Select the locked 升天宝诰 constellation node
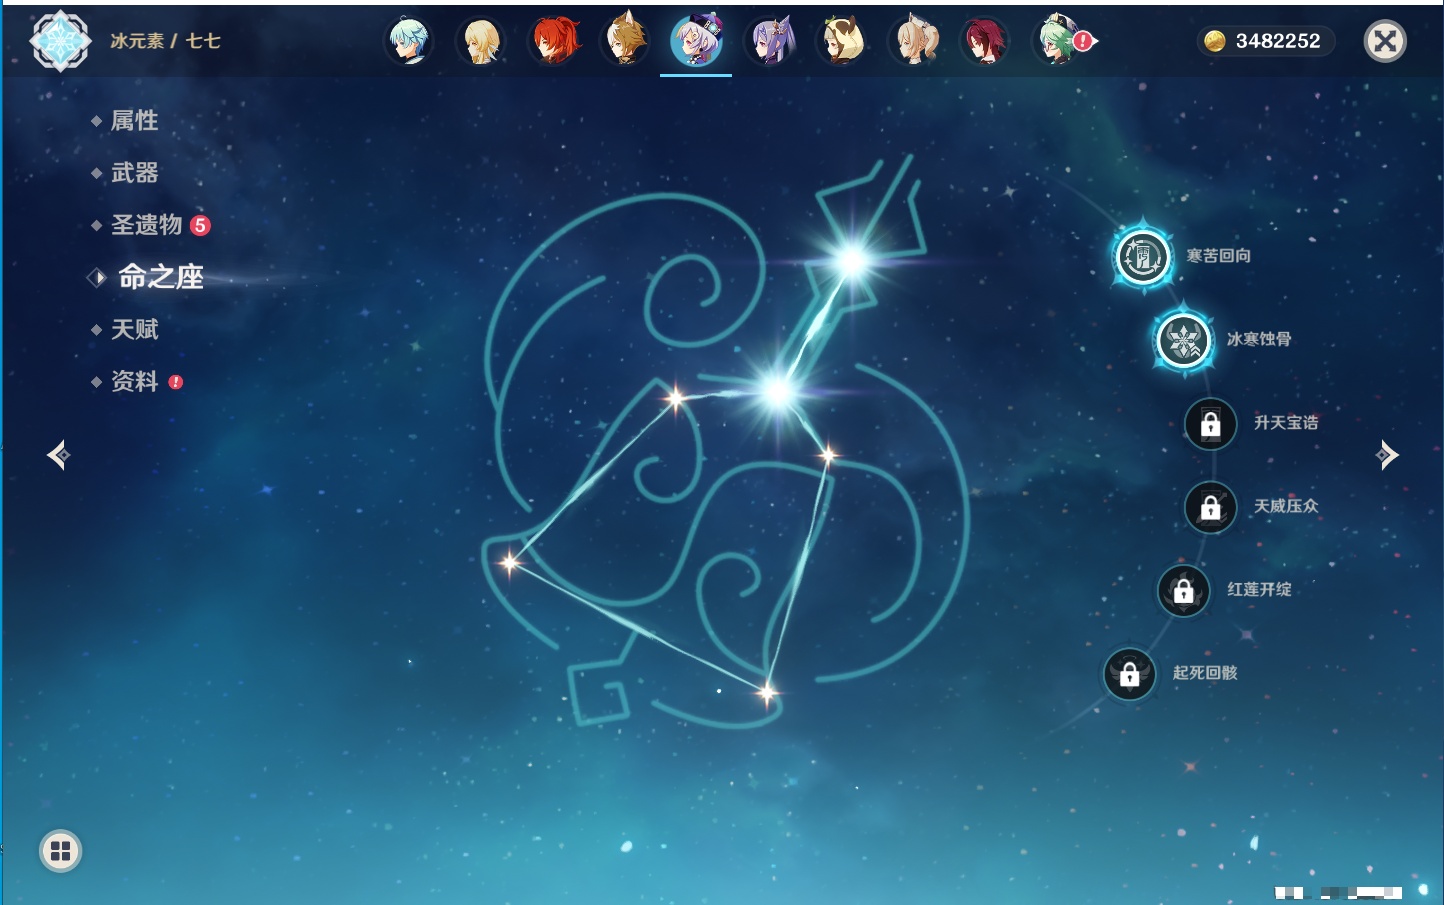1444x905 pixels. tap(1211, 424)
